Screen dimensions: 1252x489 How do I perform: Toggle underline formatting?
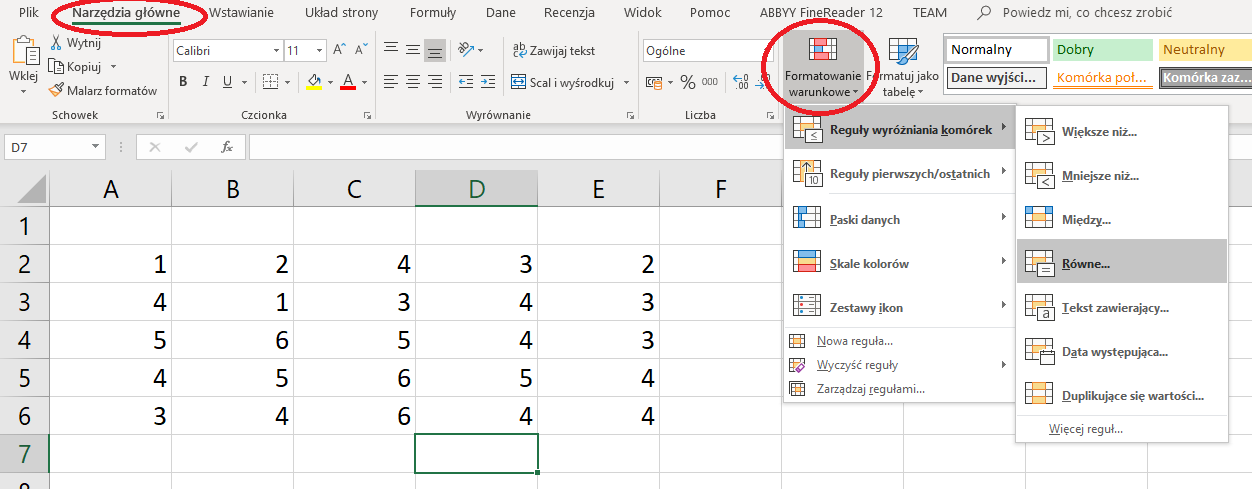coord(229,82)
